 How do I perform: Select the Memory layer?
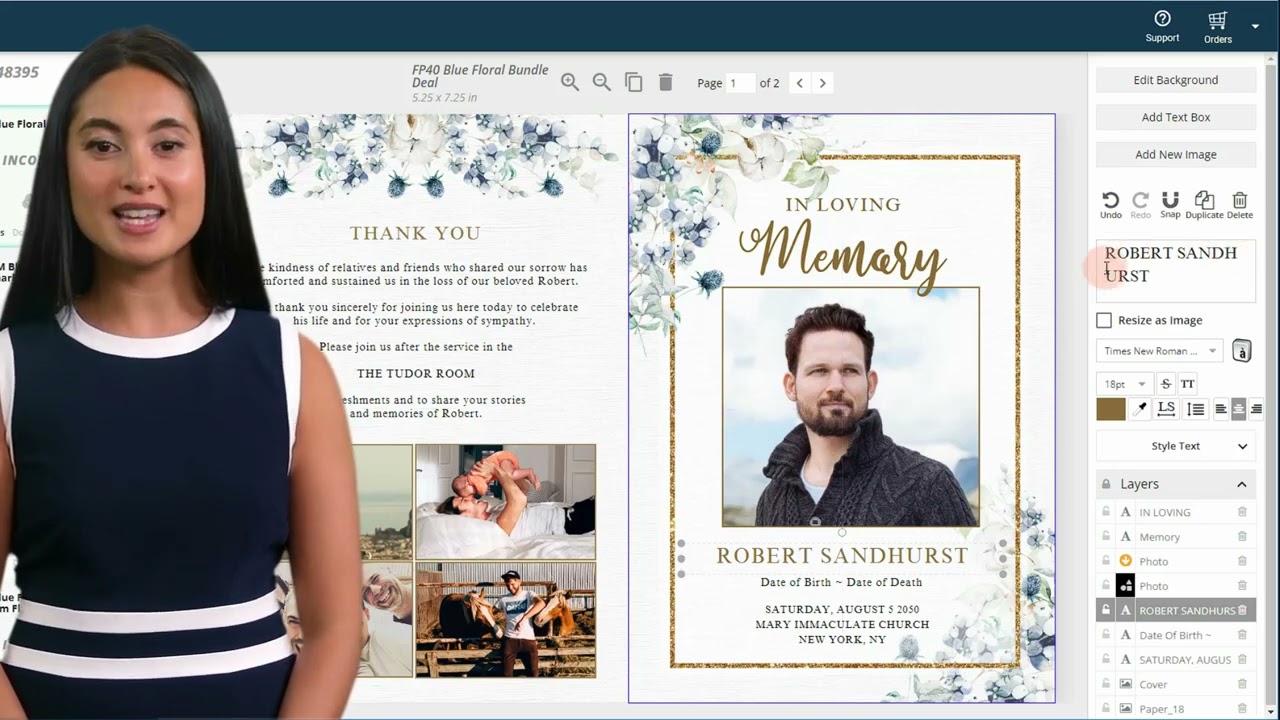coord(1160,537)
